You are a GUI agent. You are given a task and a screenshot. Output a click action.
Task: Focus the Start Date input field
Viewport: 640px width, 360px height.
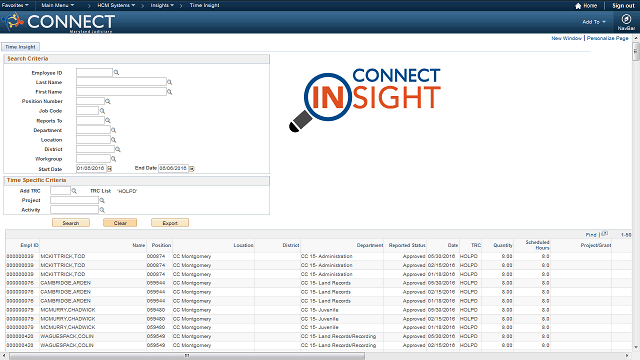pos(91,168)
